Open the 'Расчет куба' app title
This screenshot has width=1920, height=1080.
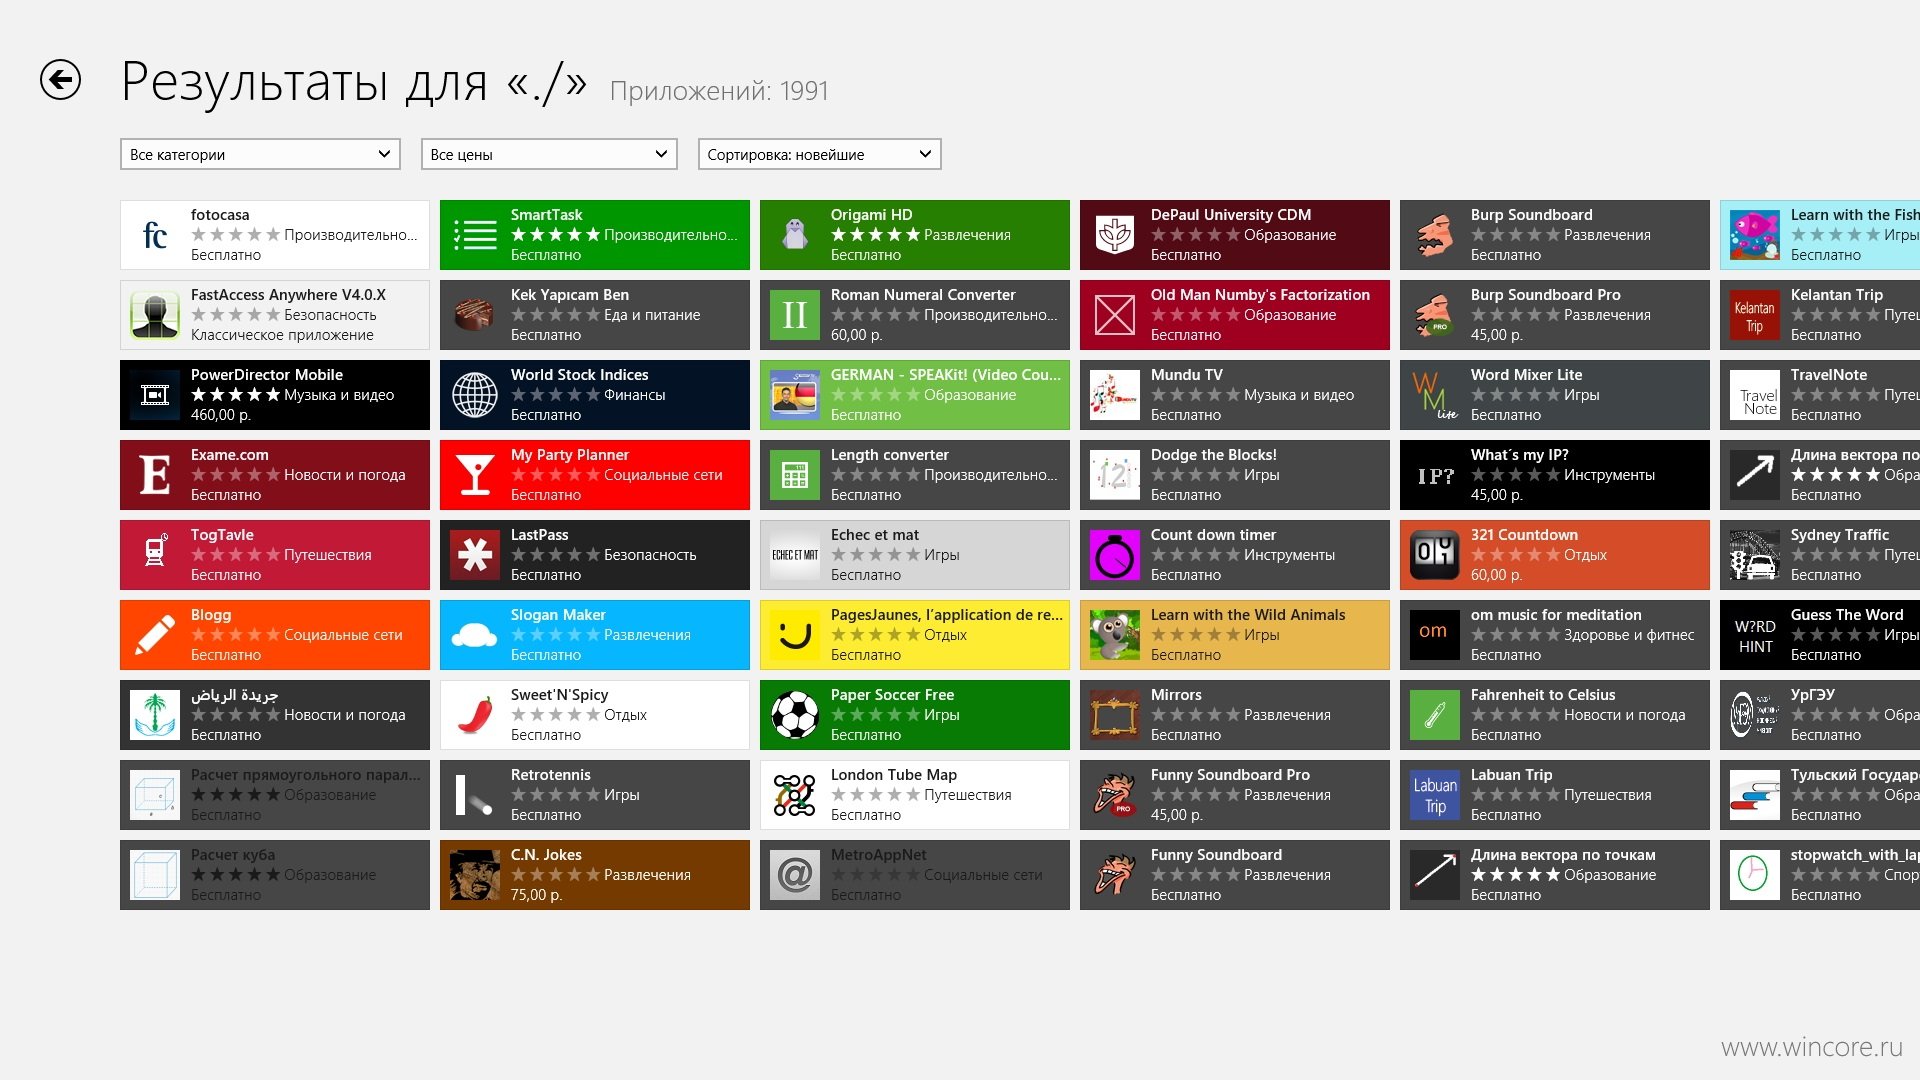(x=233, y=855)
